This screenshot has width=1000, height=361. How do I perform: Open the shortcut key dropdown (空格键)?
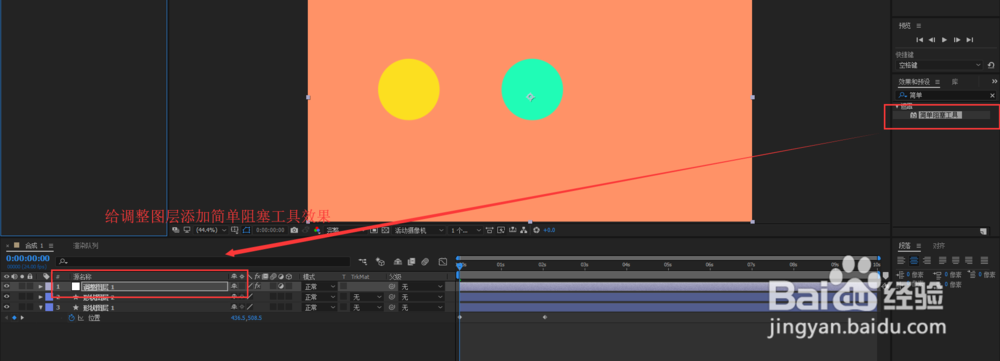pos(939,65)
